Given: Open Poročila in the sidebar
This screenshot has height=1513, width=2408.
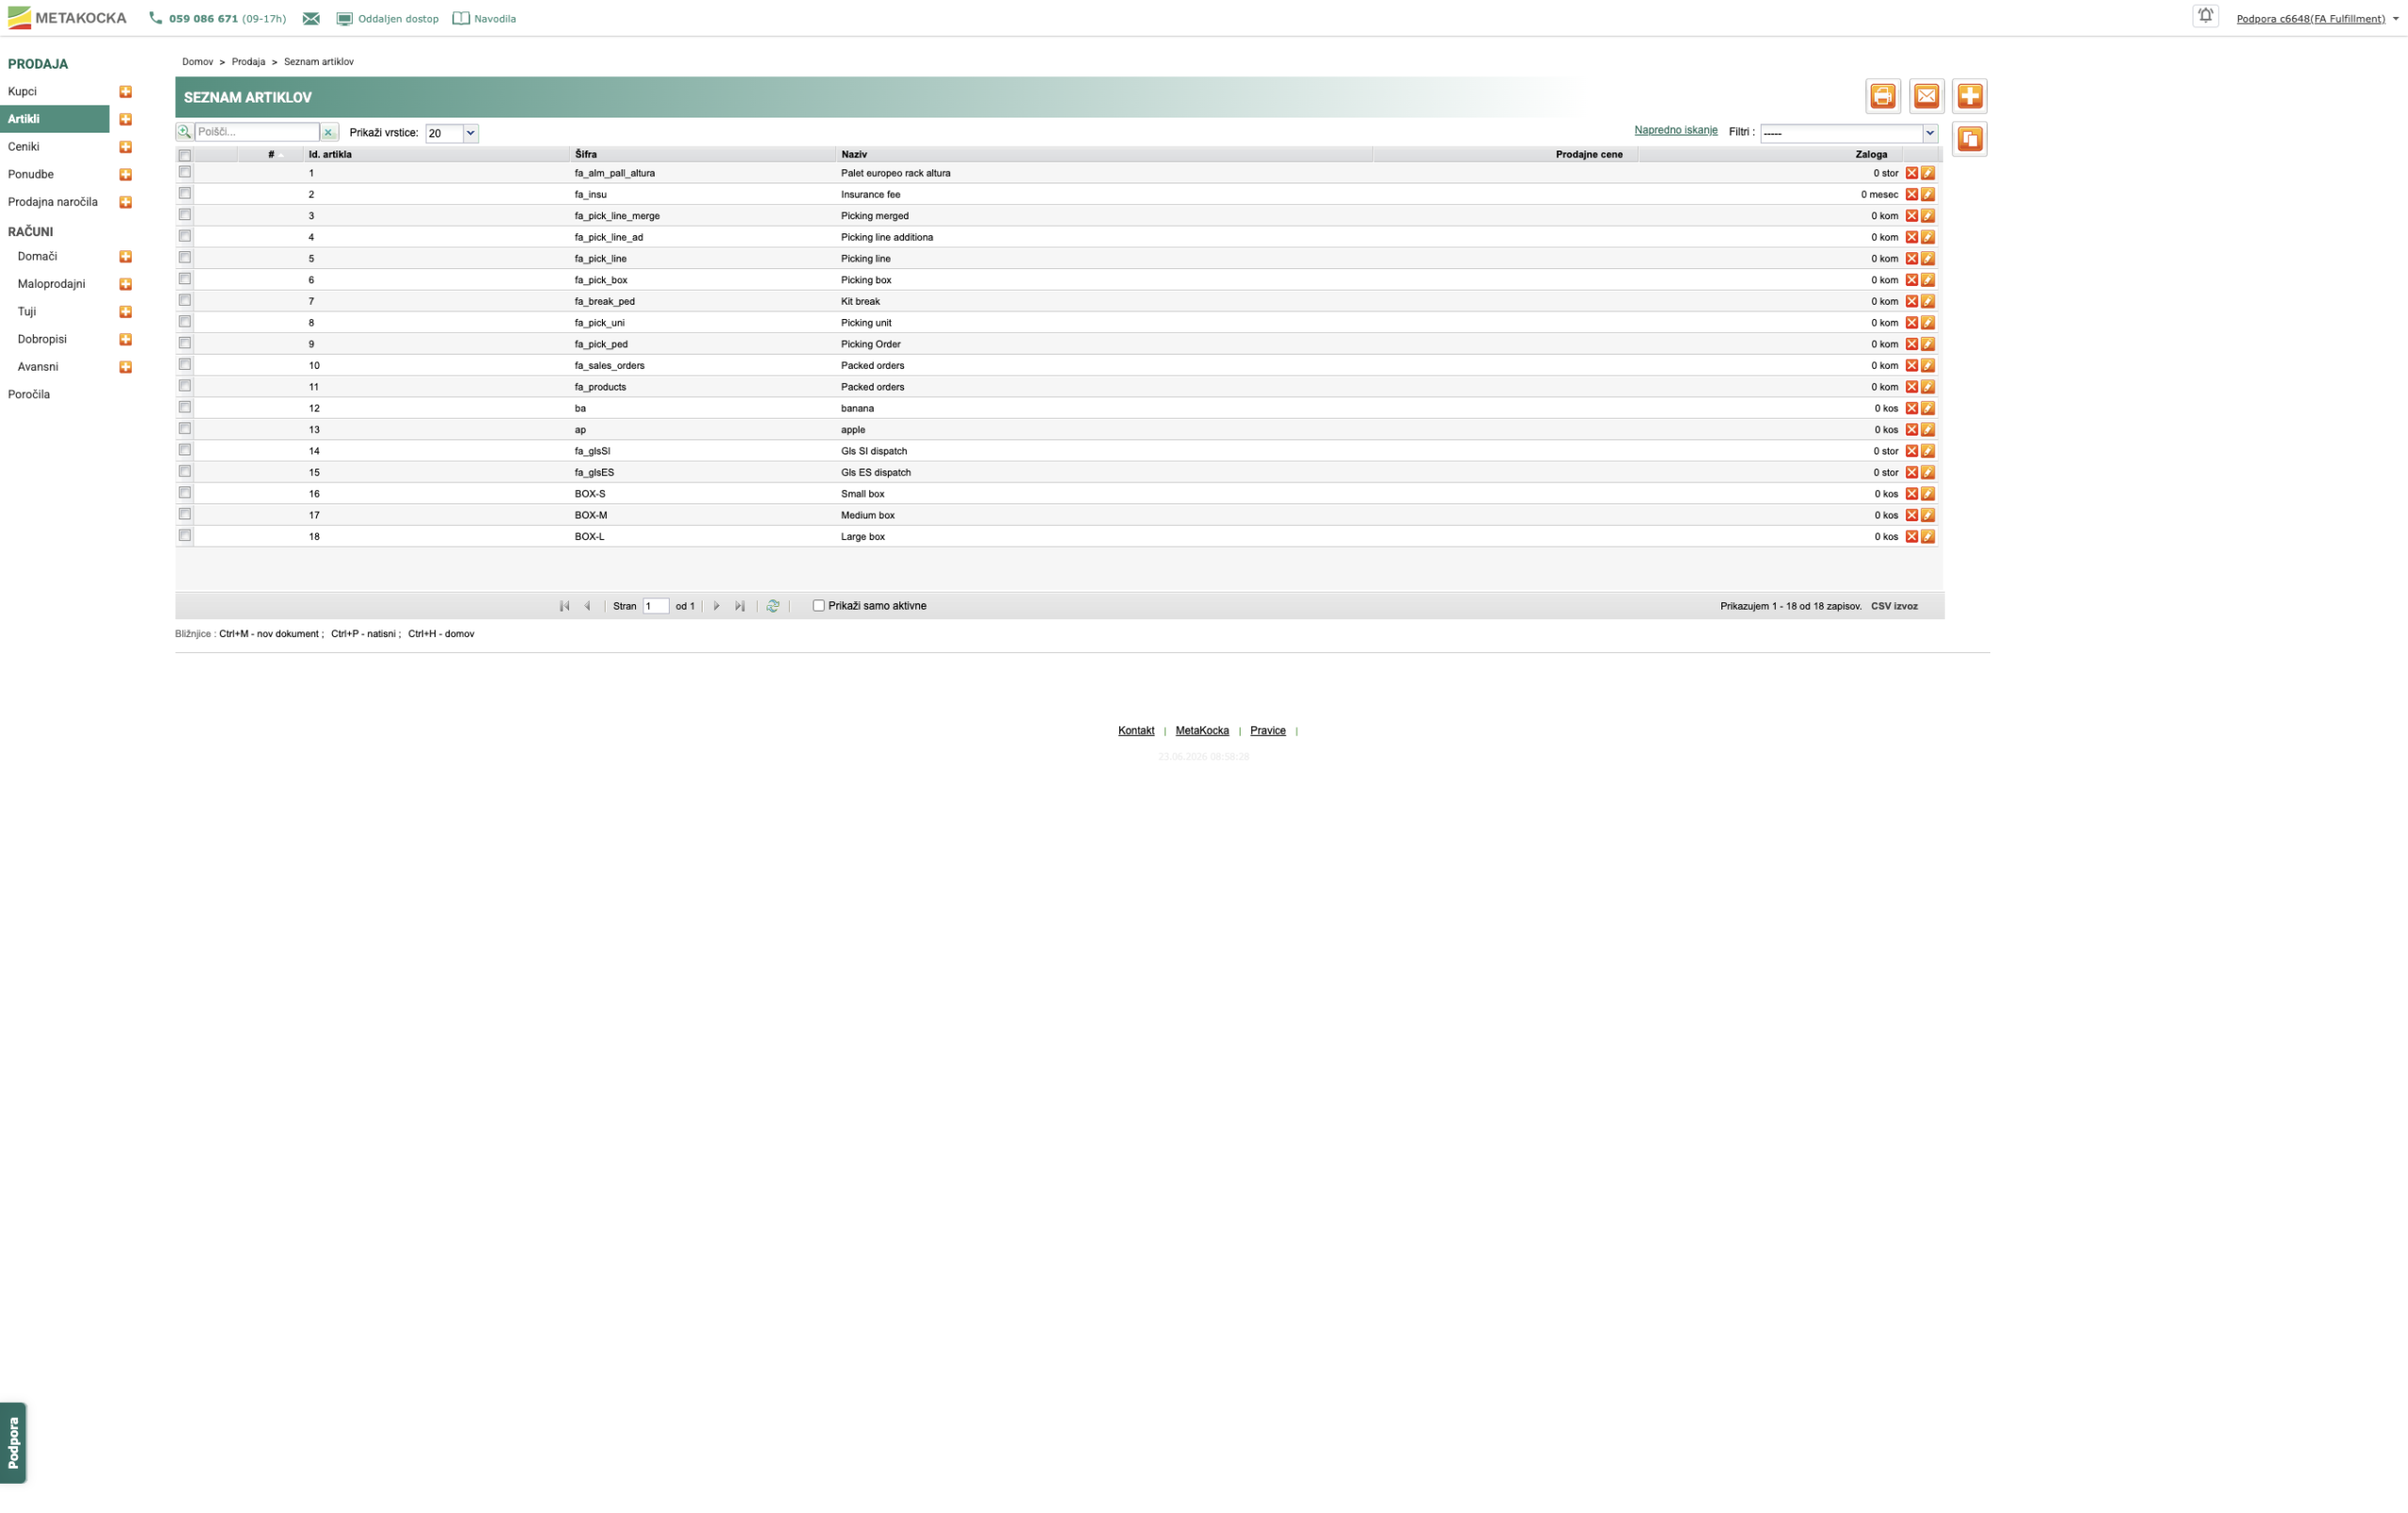Looking at the screenshot, I should pos(29,394).
